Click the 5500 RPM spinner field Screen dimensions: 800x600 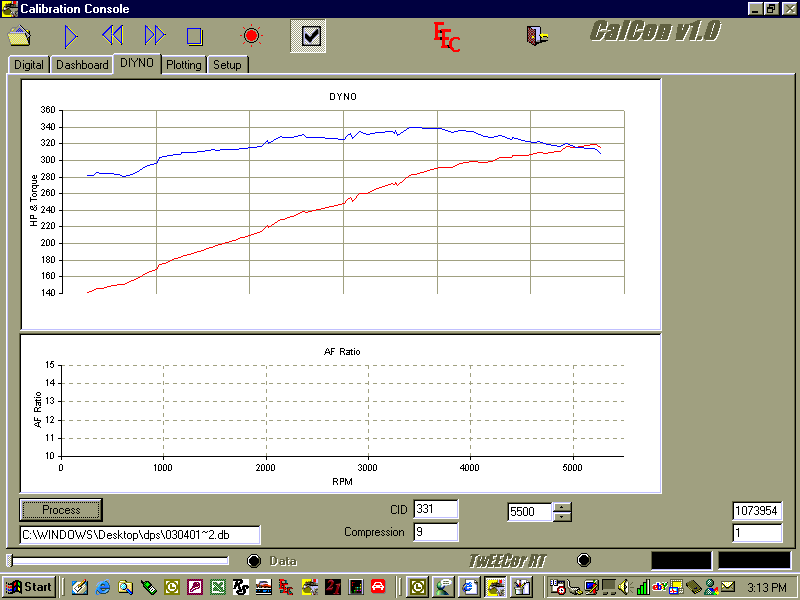pyautogui.click(x=530, y=512)
